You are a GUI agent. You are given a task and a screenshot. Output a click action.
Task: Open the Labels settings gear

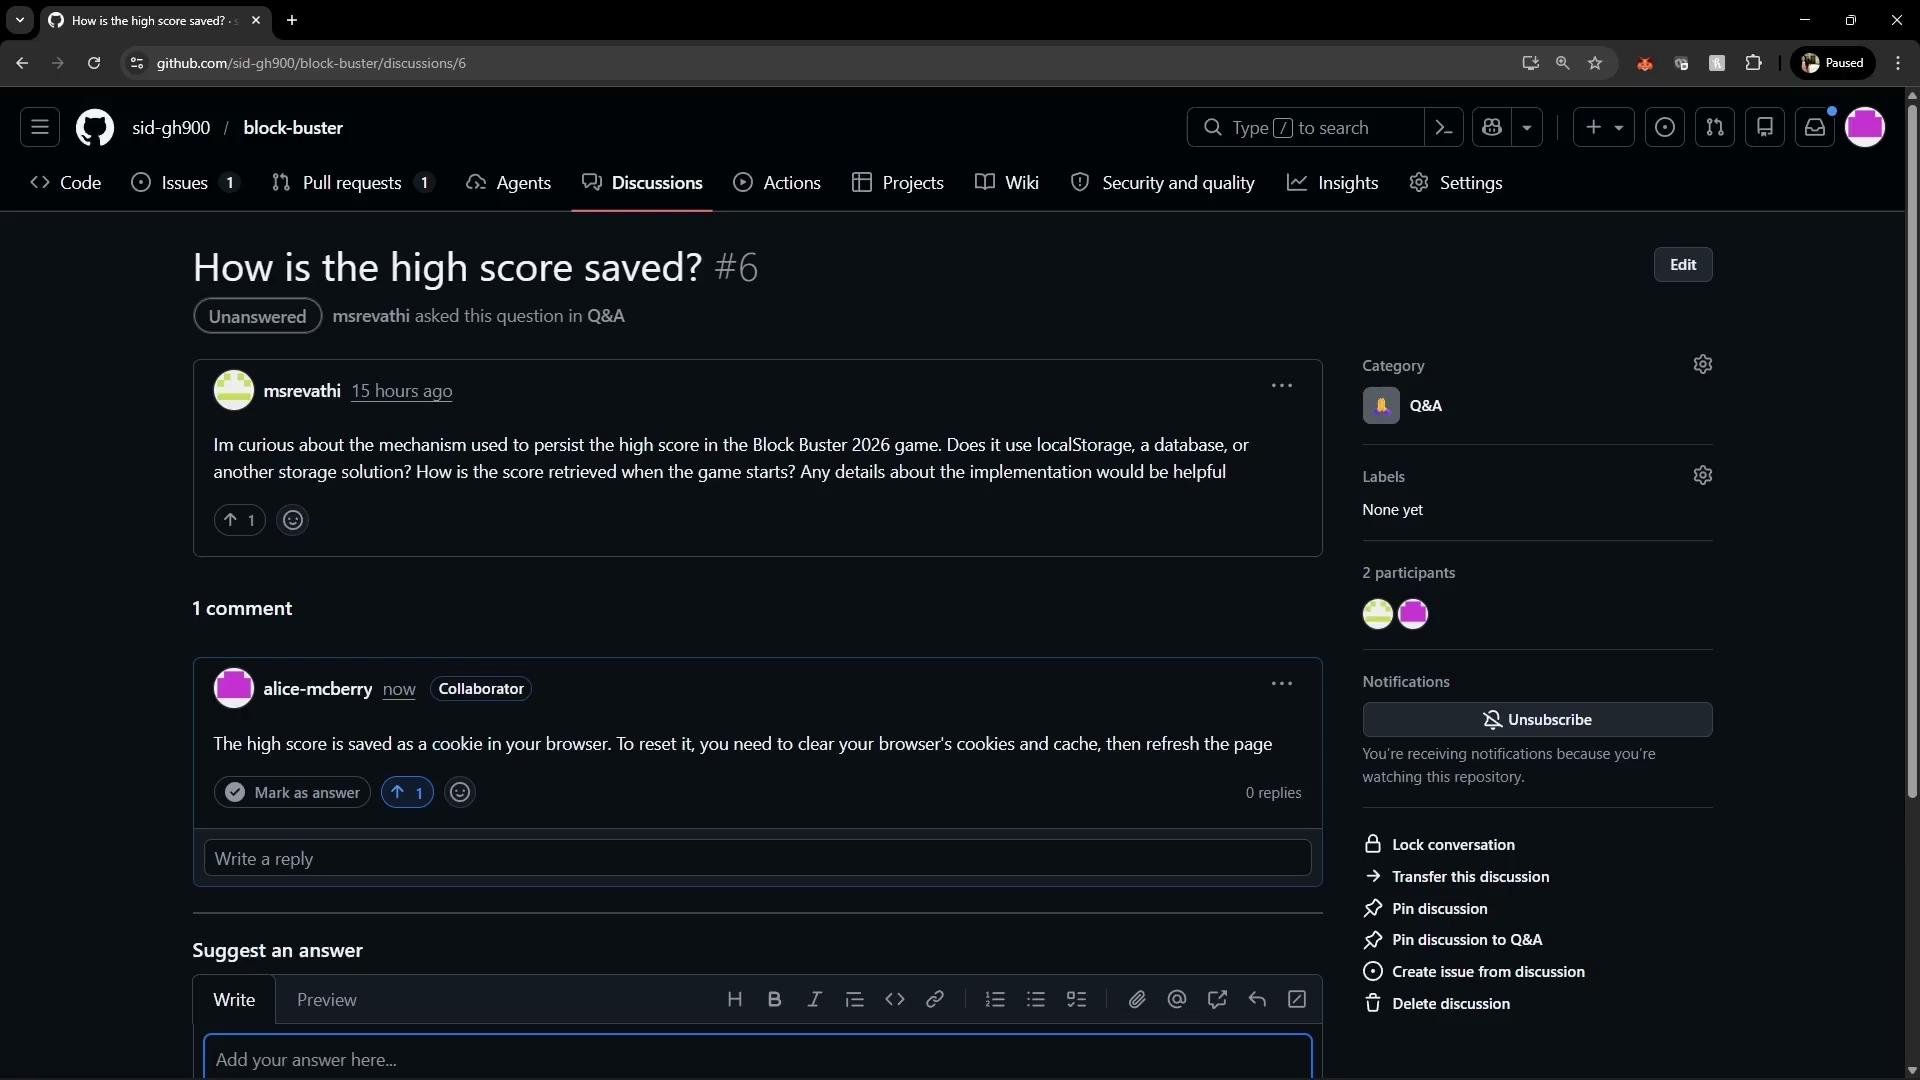[x=1703, y=475]
